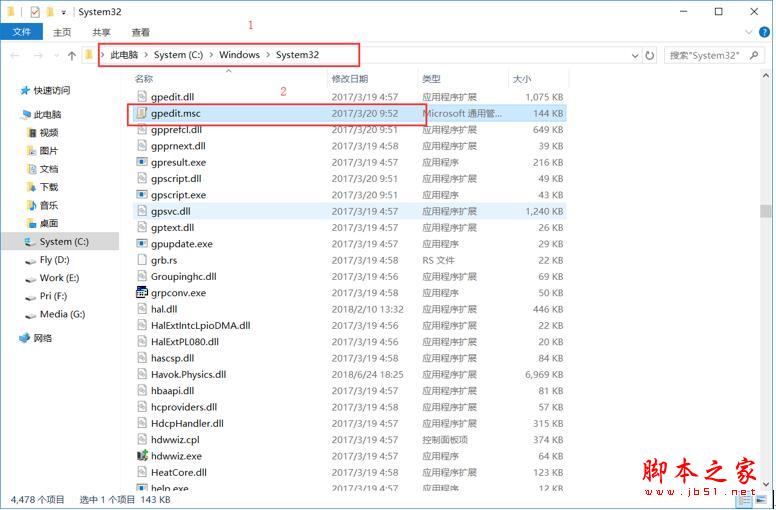776x510 pixels.
Task: Switch to details view icon in status bar
Action: (742, 502)
